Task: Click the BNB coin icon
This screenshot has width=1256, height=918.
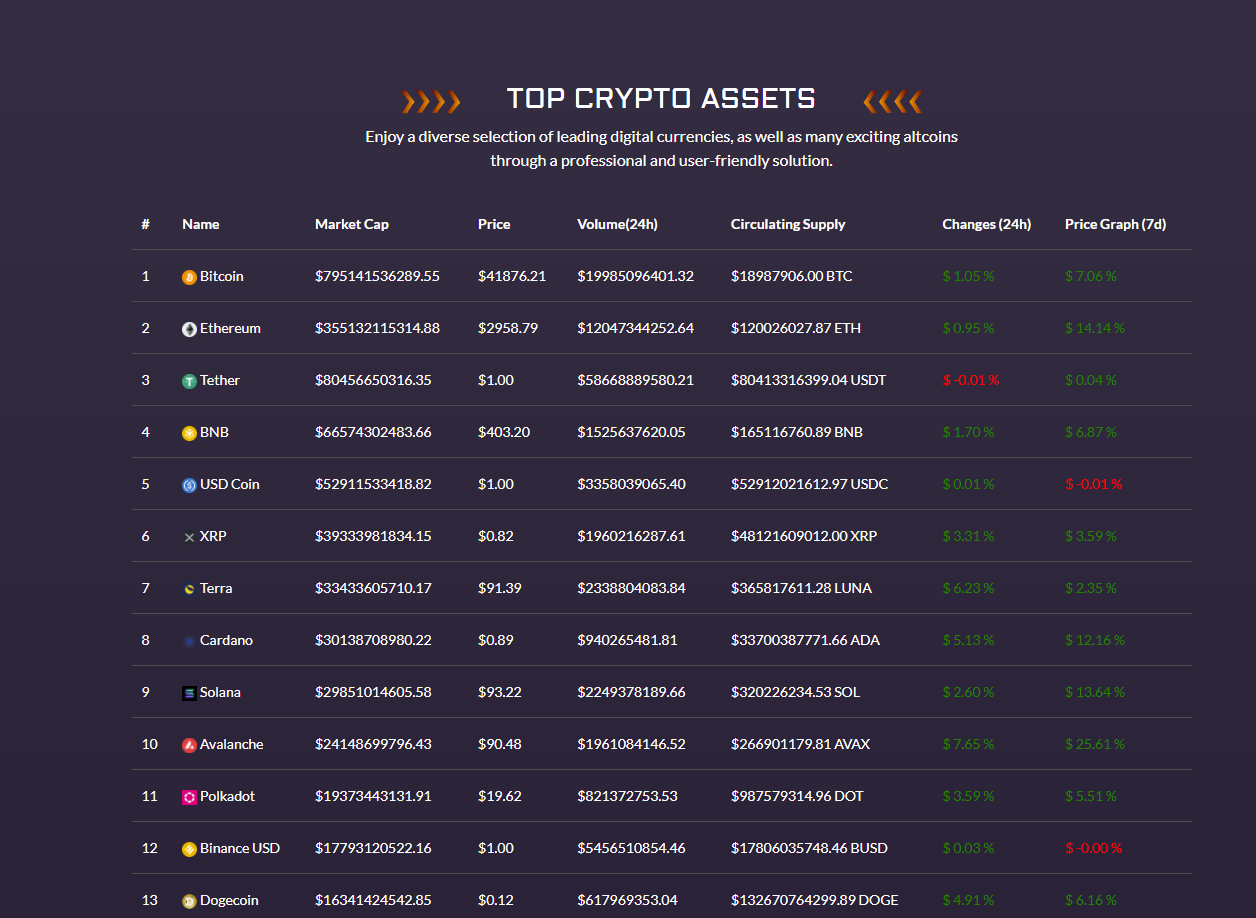Action: pos(189,433)
